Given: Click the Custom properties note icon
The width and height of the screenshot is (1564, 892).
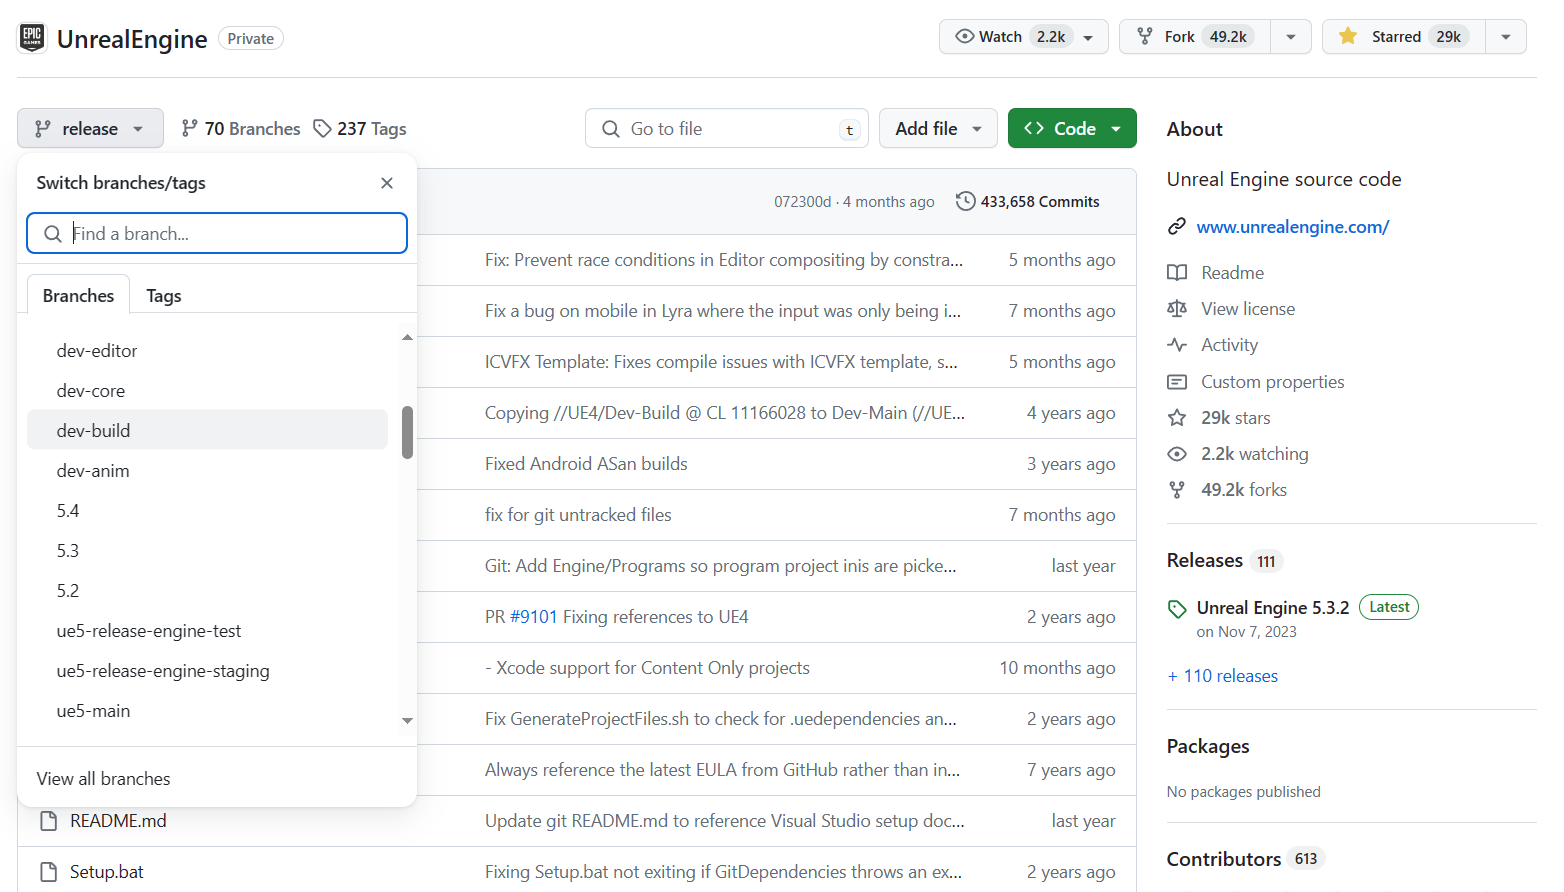Looking at the screenshot, I should (1177, 382).
